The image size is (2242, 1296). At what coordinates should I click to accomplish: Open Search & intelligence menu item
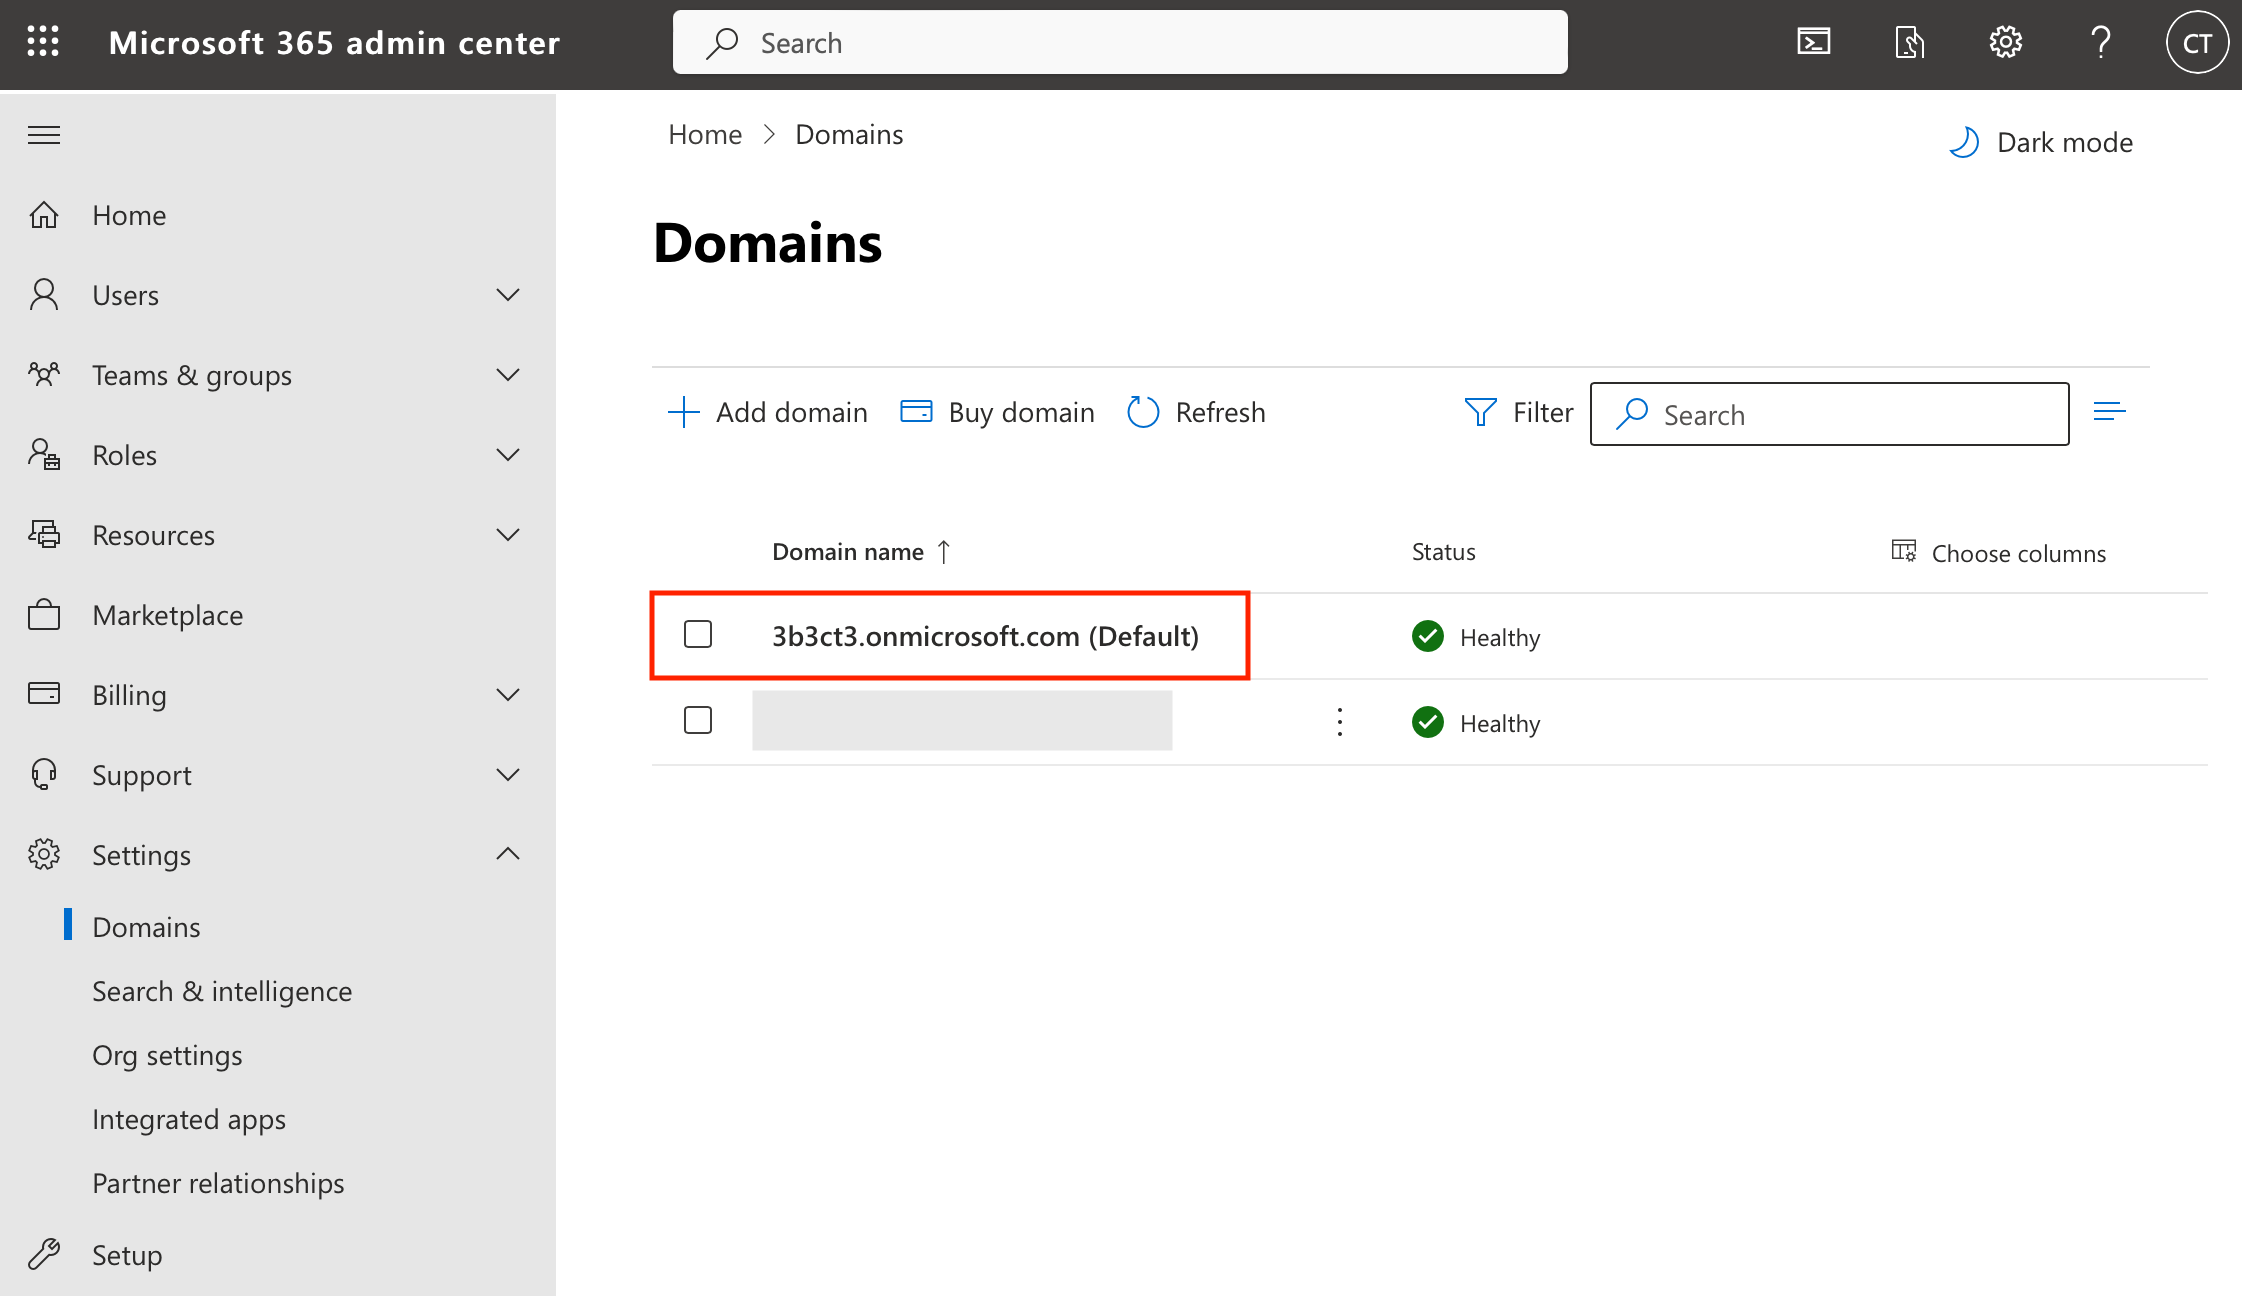pos(222,991)
